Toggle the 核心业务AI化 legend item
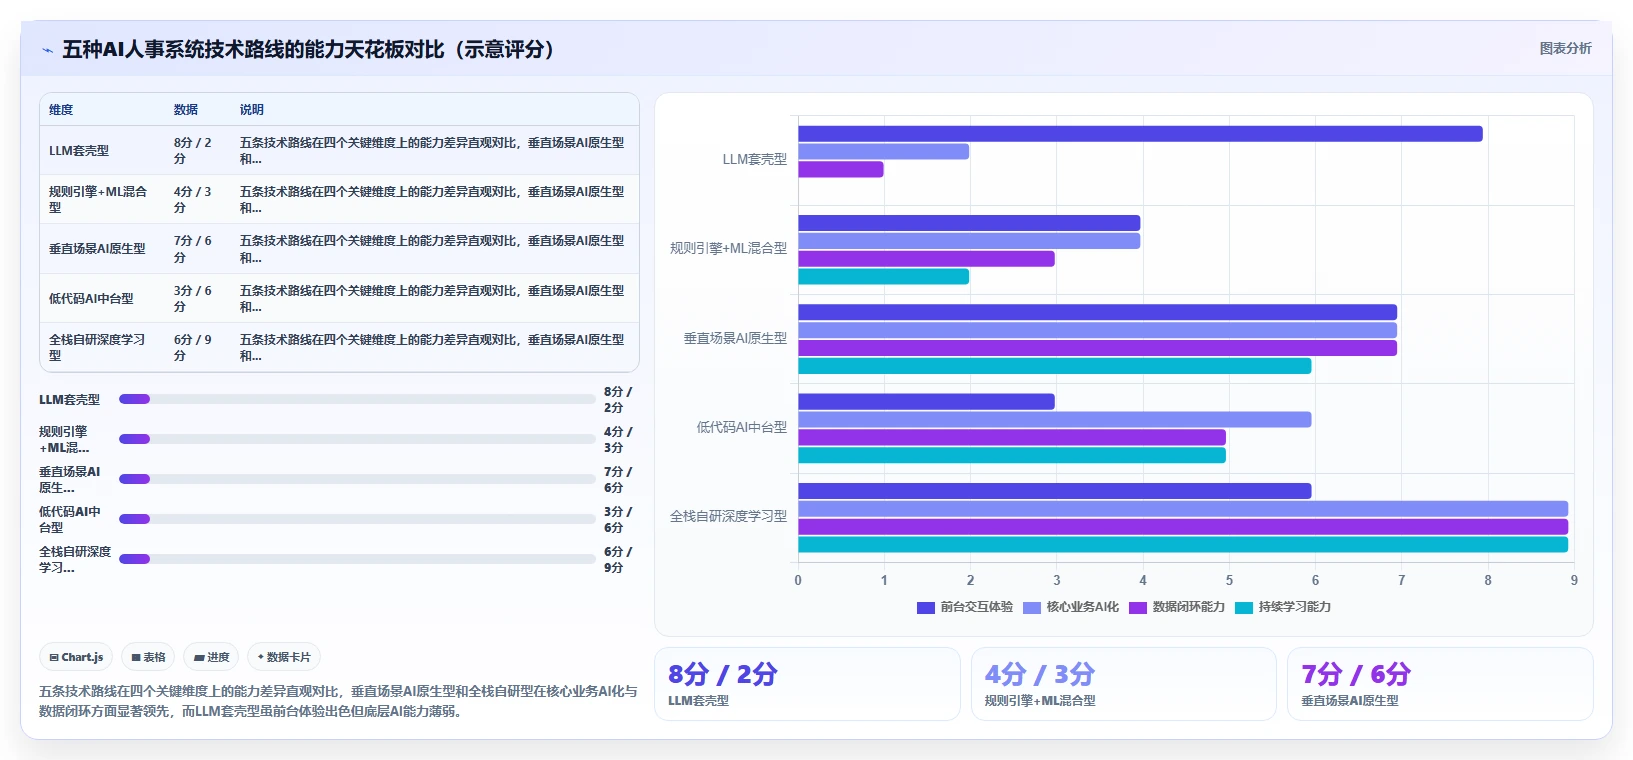Screen dimensions: 1633x760 click(1071, 607)
